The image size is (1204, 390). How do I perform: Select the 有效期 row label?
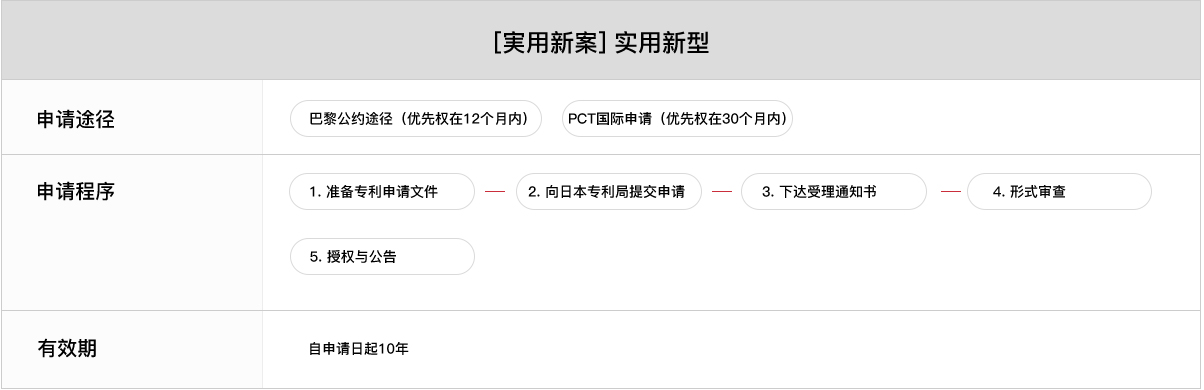(67, 349)
